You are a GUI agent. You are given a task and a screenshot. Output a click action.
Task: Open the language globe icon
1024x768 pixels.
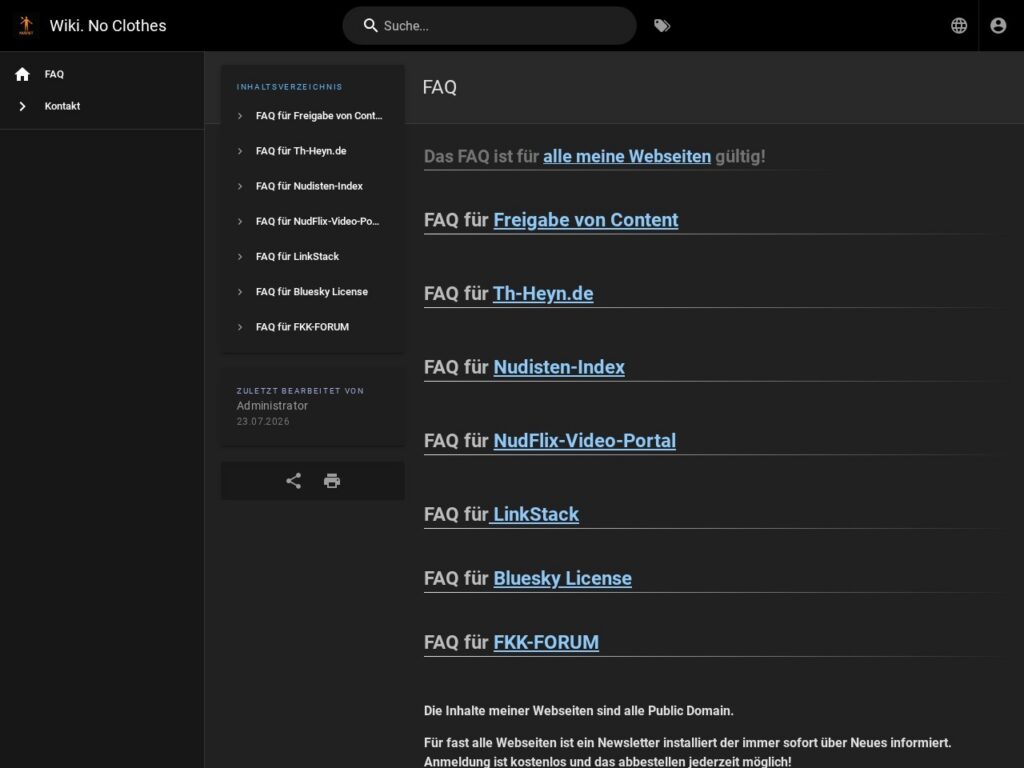959,25
